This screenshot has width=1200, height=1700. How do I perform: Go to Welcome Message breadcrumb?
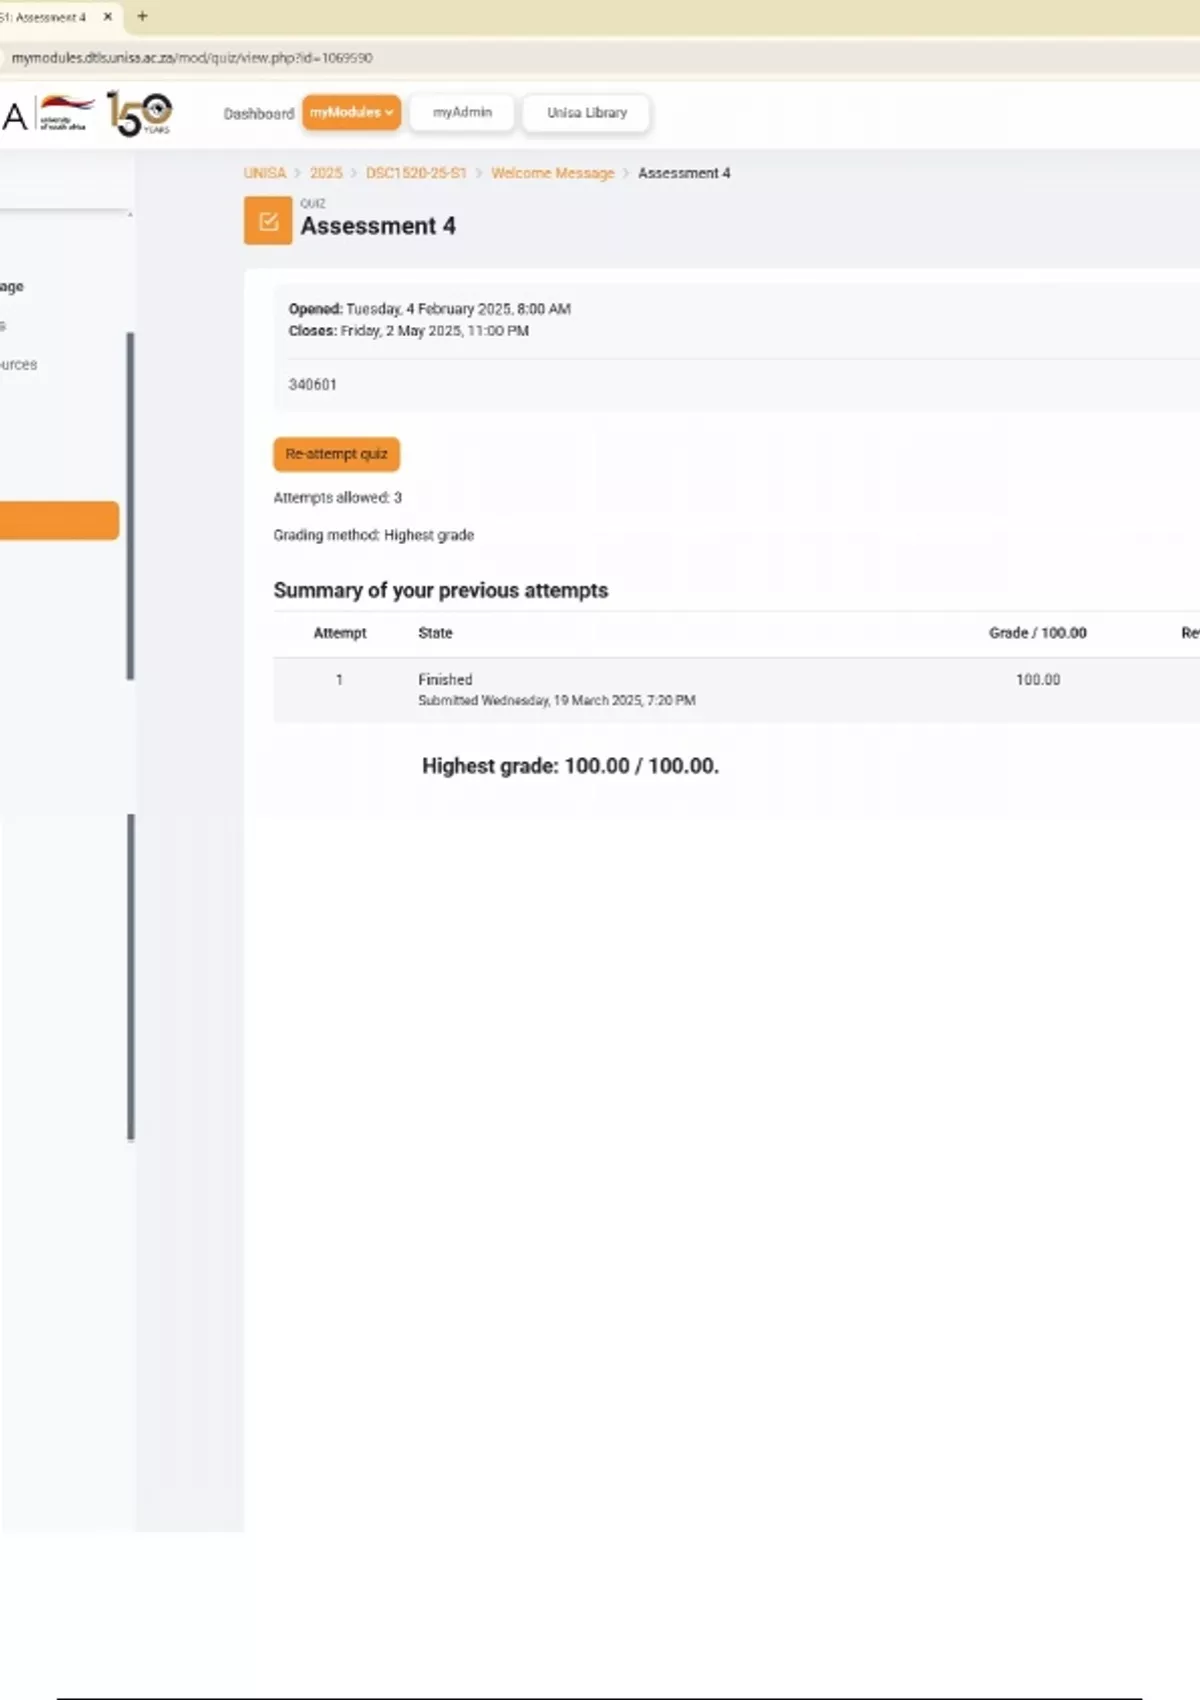click(x=552, y=173)
